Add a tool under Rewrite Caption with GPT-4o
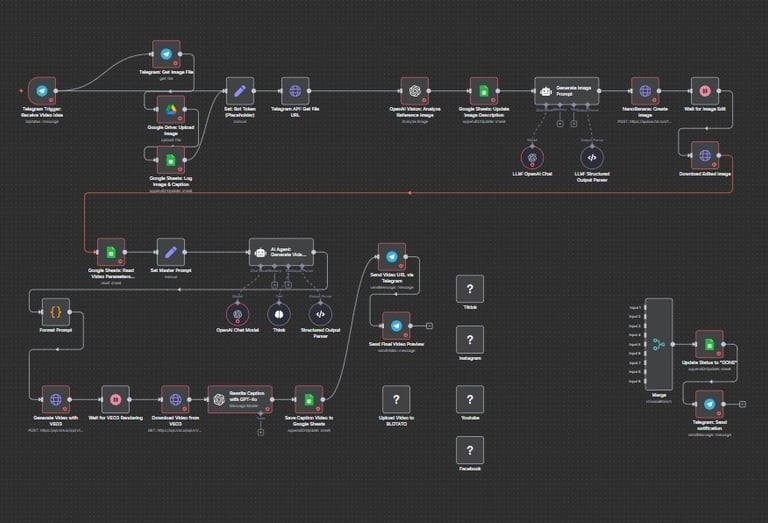This screenshot has width=768, height=523. tap(261, 432)
